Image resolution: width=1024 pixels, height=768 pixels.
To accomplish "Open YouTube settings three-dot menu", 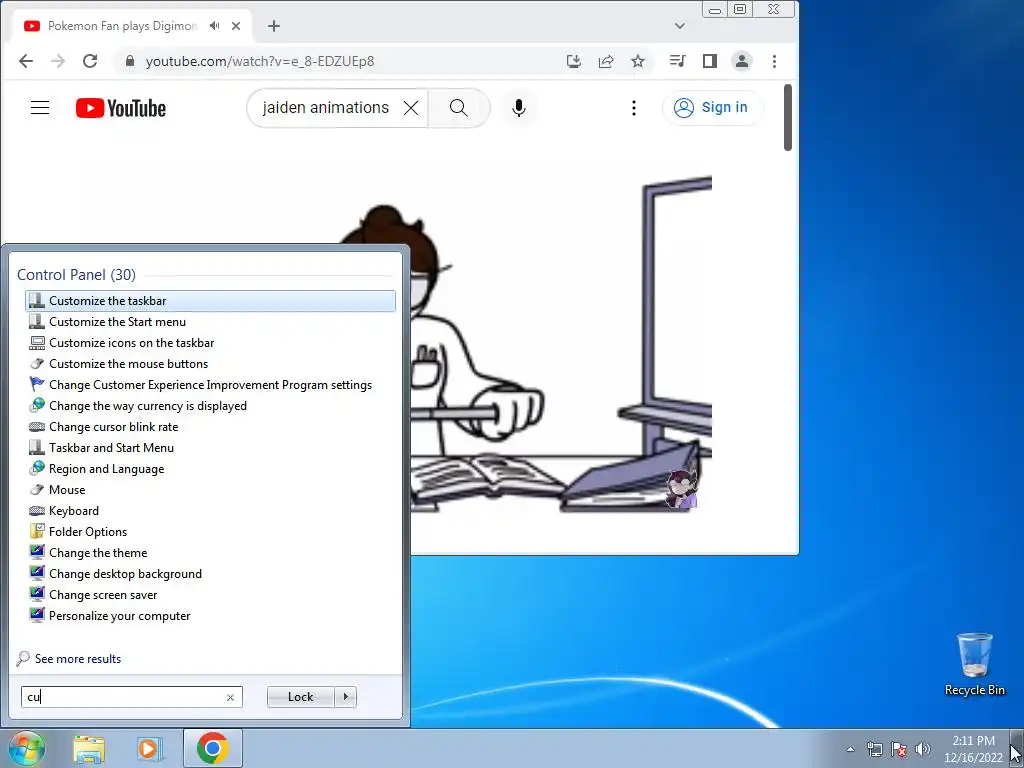I will tap(633, 108).
